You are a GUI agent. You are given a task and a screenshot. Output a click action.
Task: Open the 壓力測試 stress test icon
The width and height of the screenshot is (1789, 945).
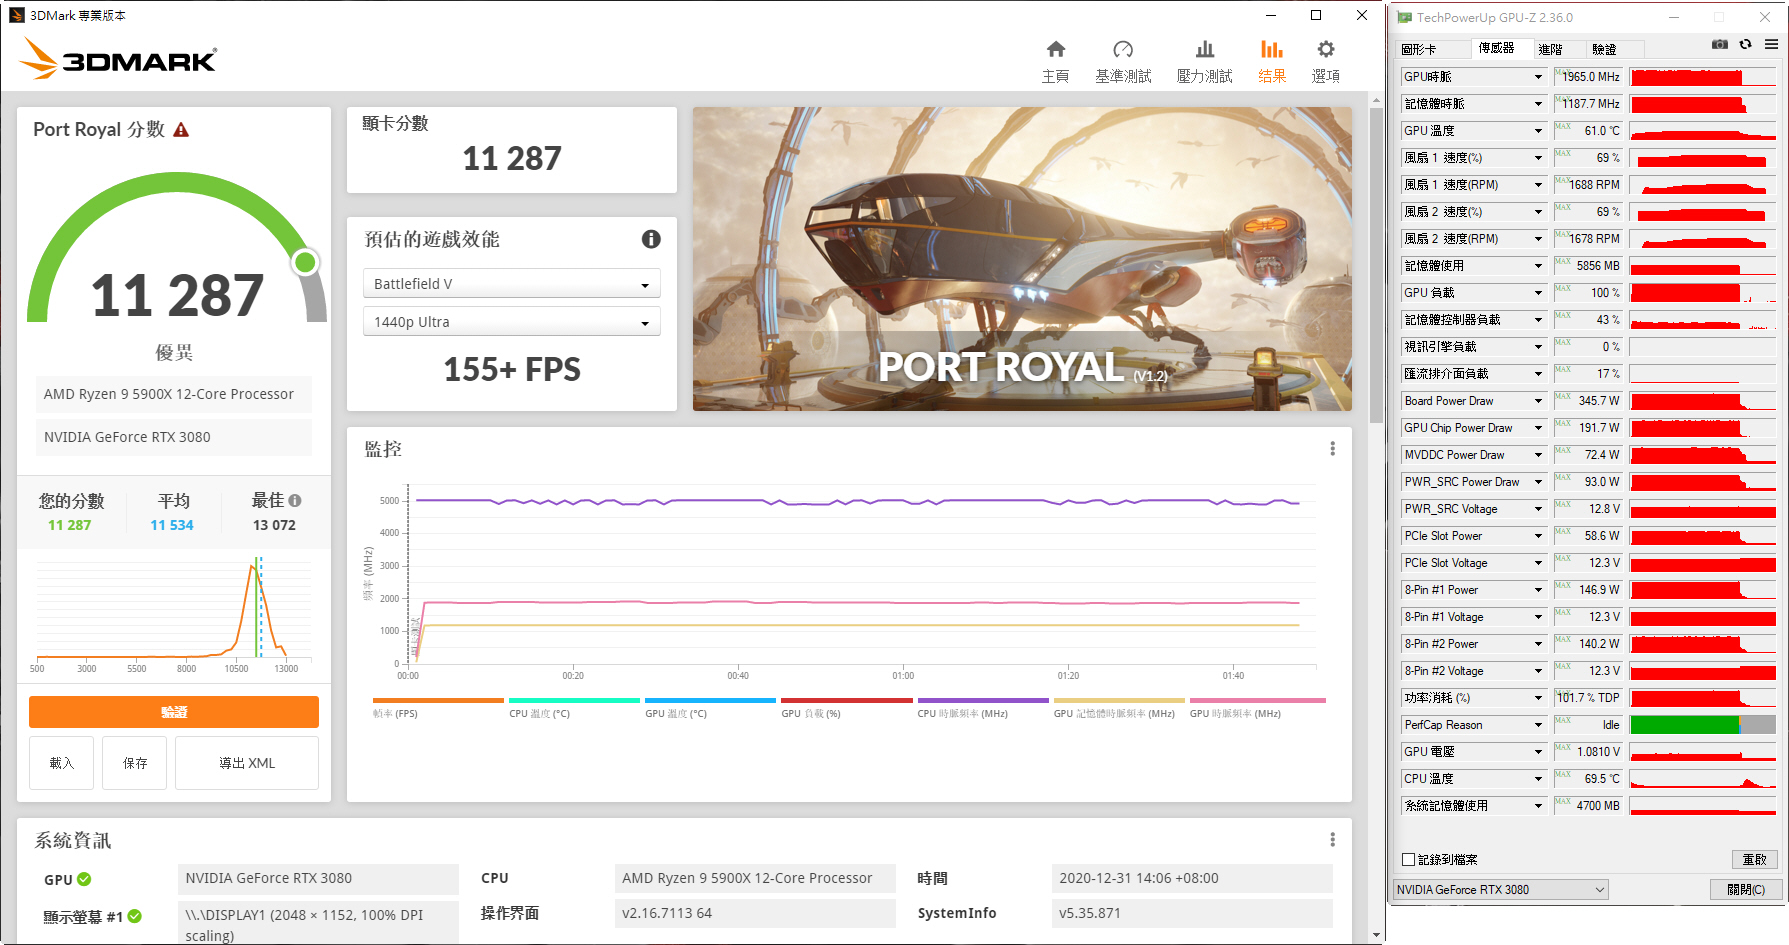click(1205, 49)
